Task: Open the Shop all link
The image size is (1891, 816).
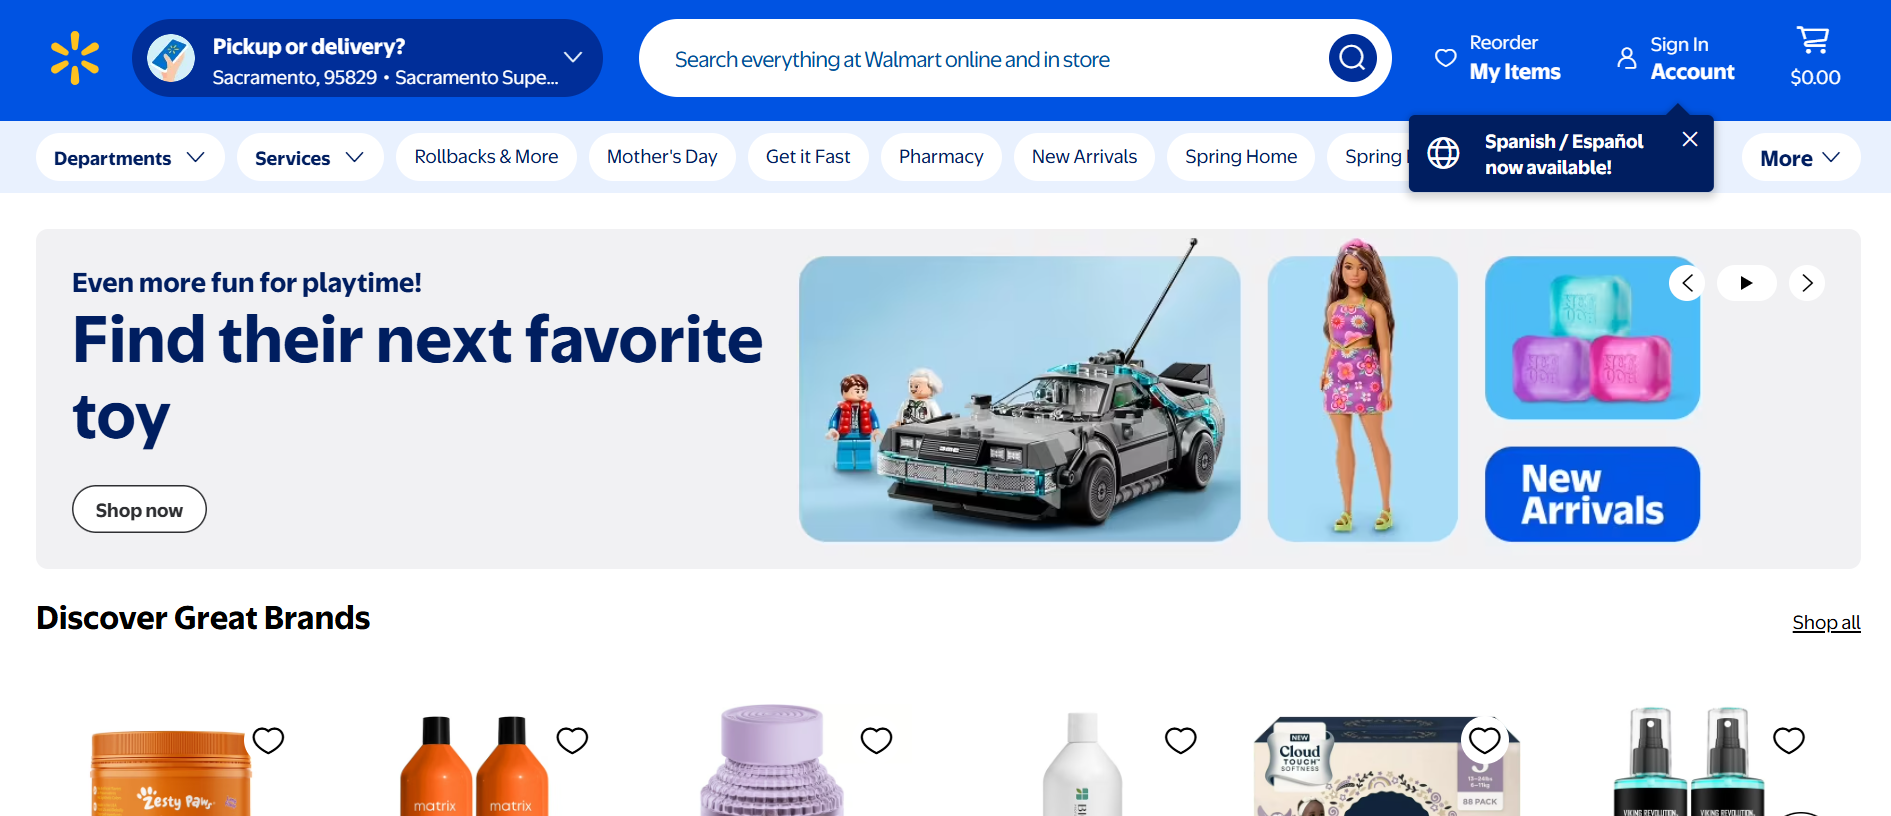Action: coord(1826,622)
